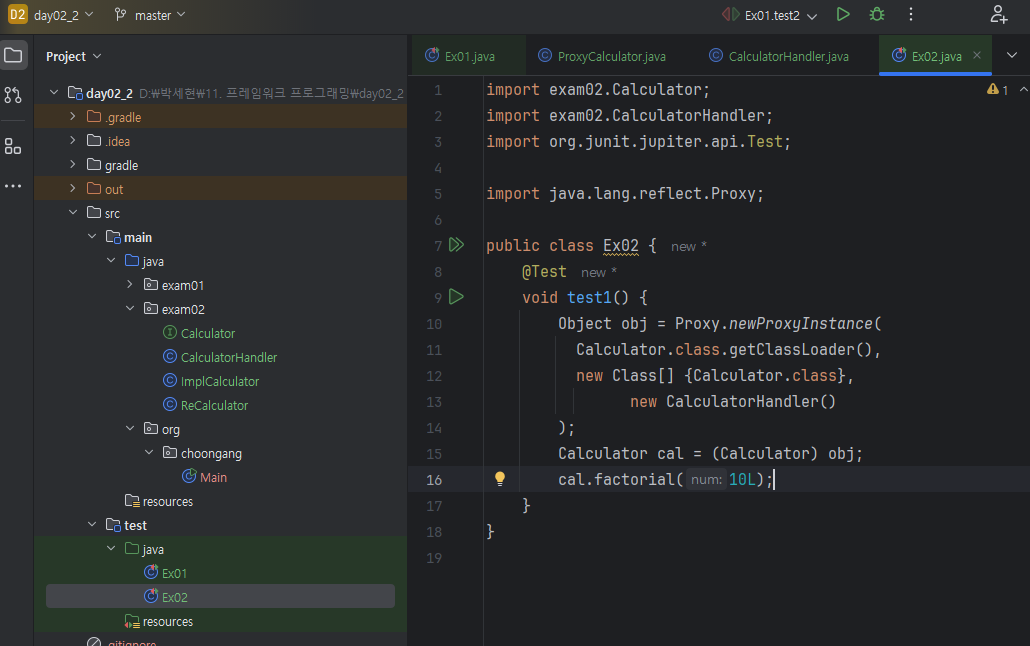
Task: Expand the gradle folder
Action: click(x=73, y=164)
